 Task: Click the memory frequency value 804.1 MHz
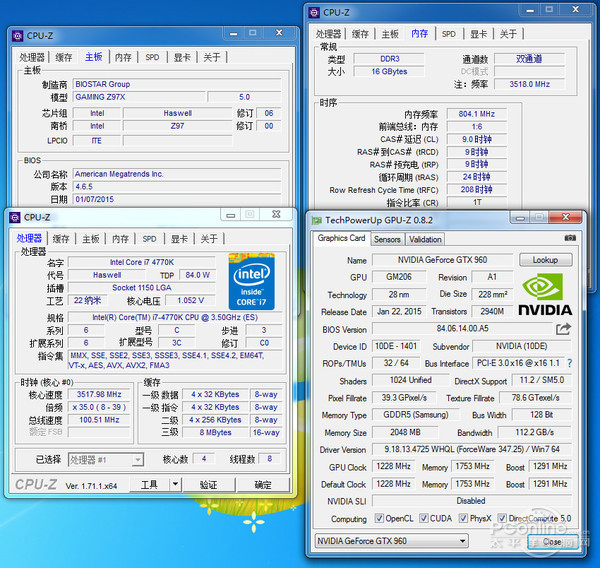click(x=477, y=114)
